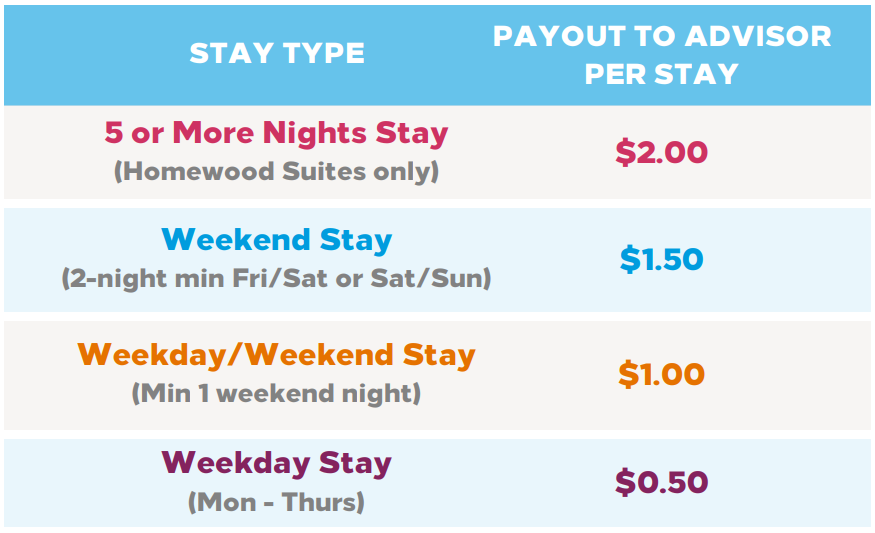Select the $2.00 payout amount
The image size is (875, 533).
(661, 152)
